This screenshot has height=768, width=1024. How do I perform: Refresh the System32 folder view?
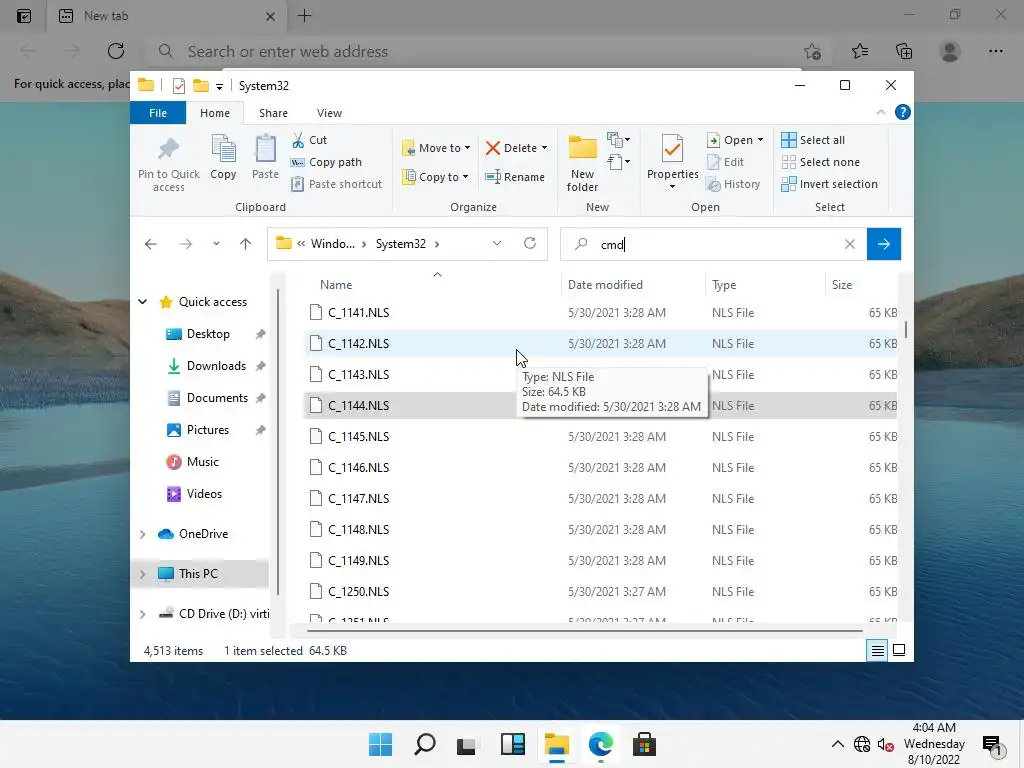coord(530,244)
